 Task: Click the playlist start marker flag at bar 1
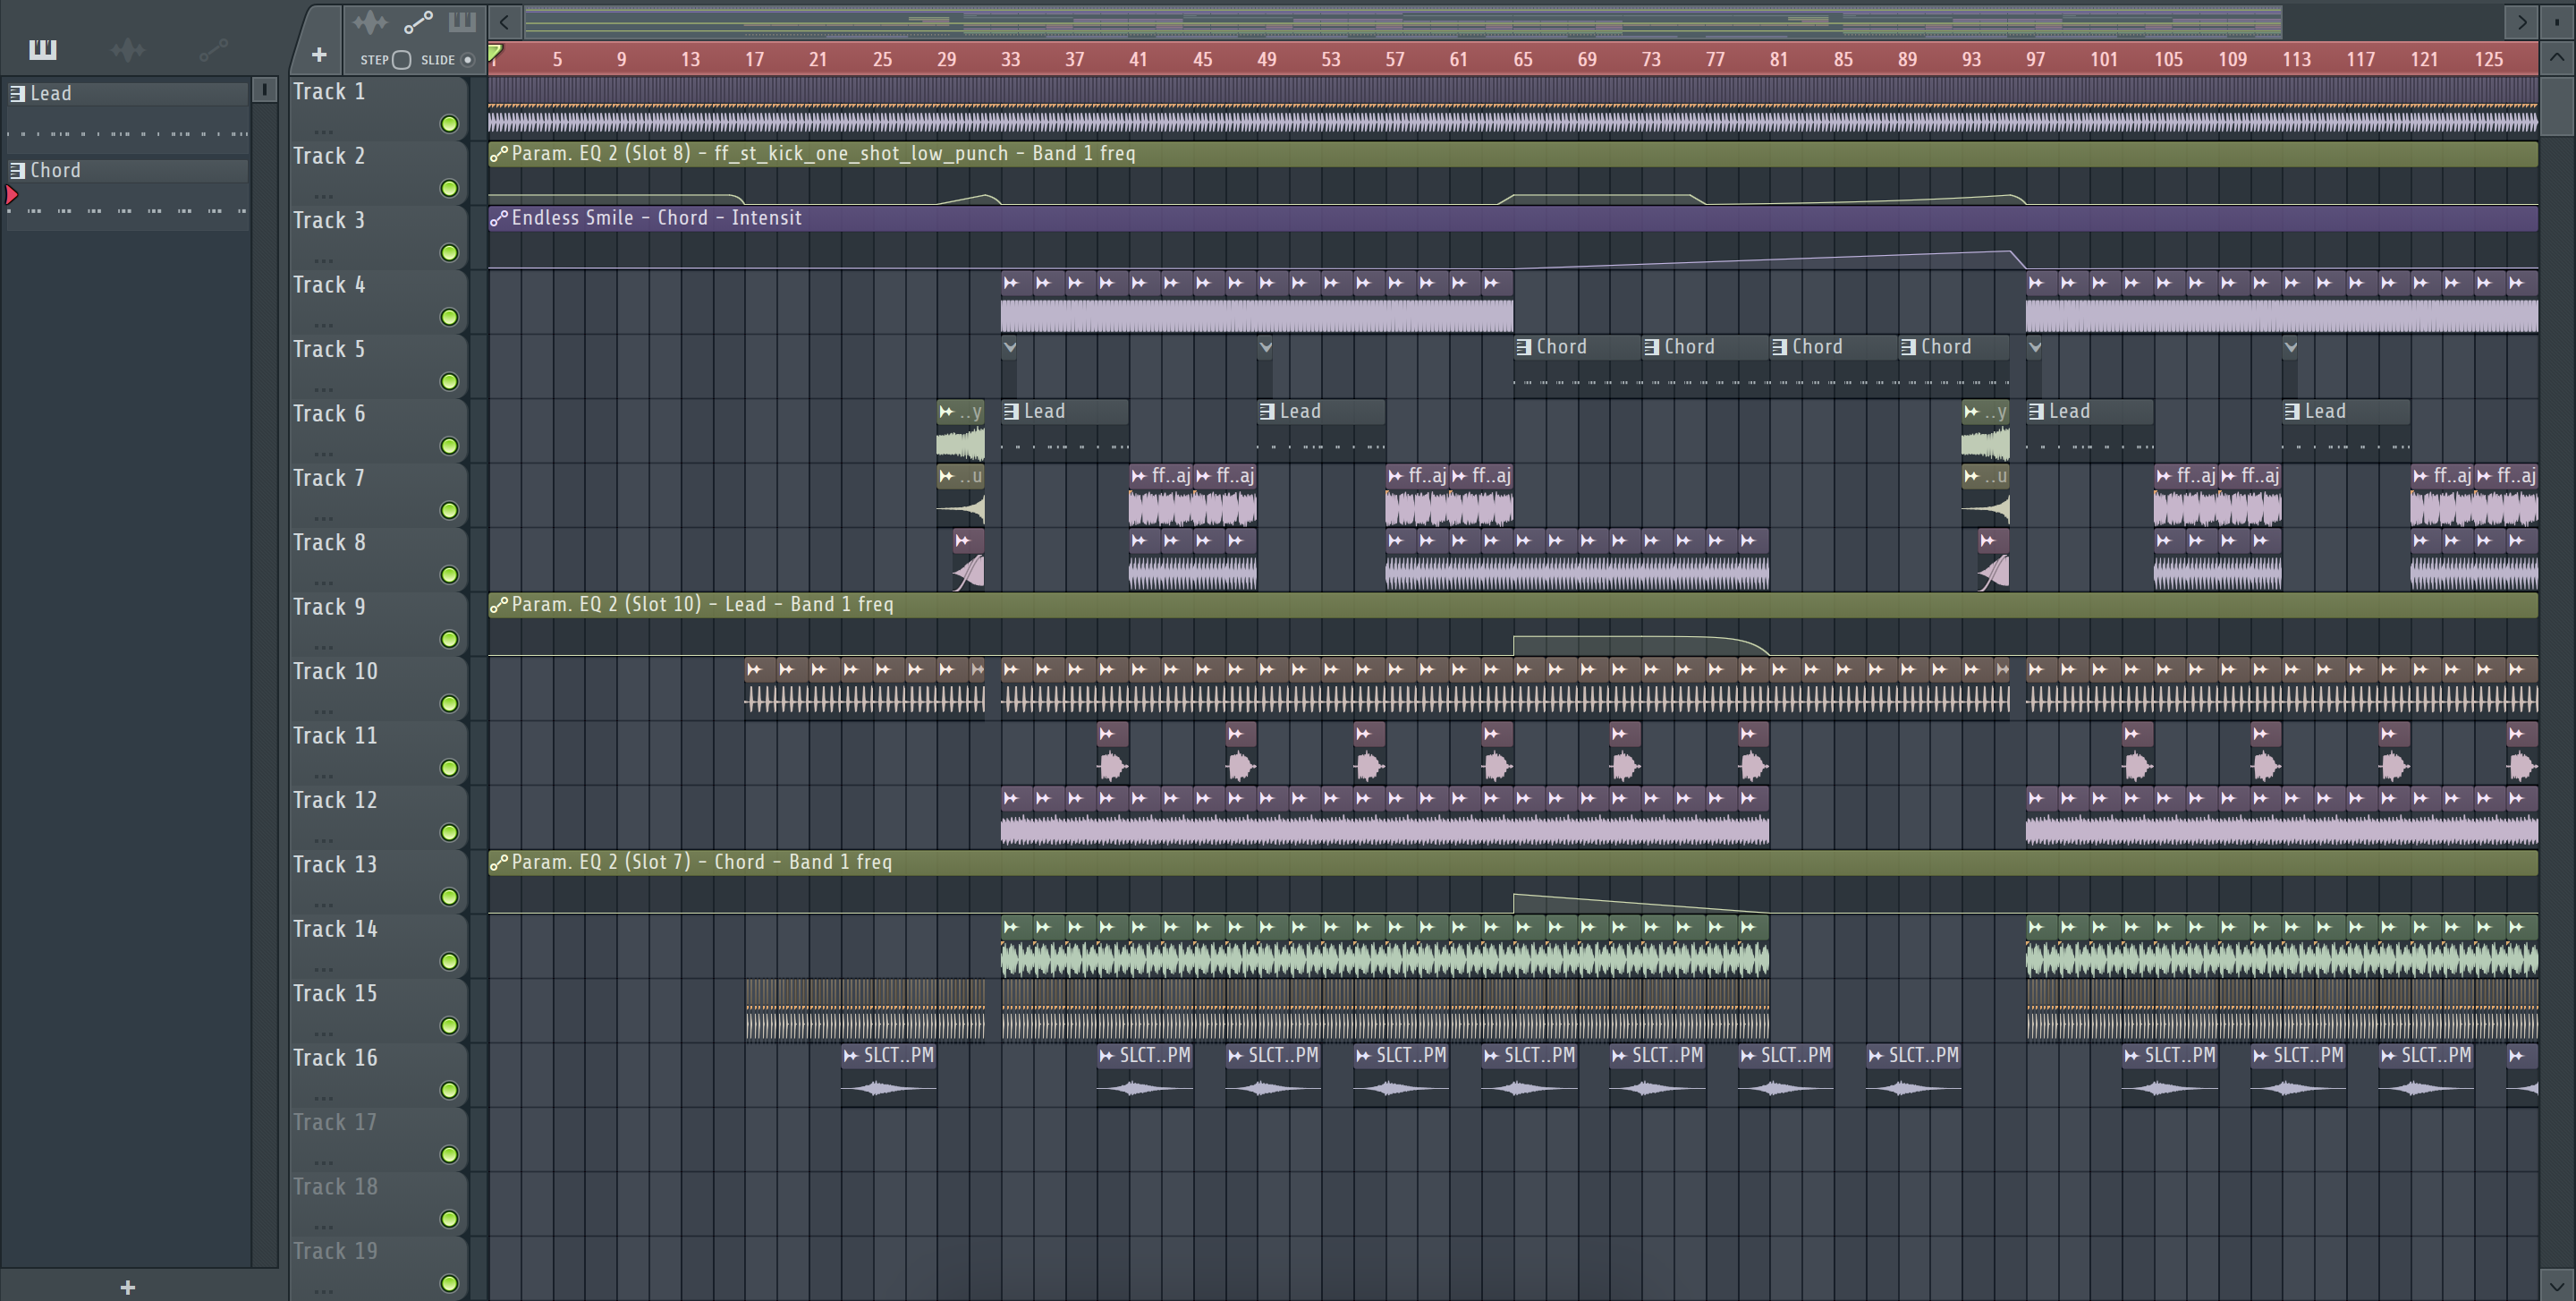[495, 52]
